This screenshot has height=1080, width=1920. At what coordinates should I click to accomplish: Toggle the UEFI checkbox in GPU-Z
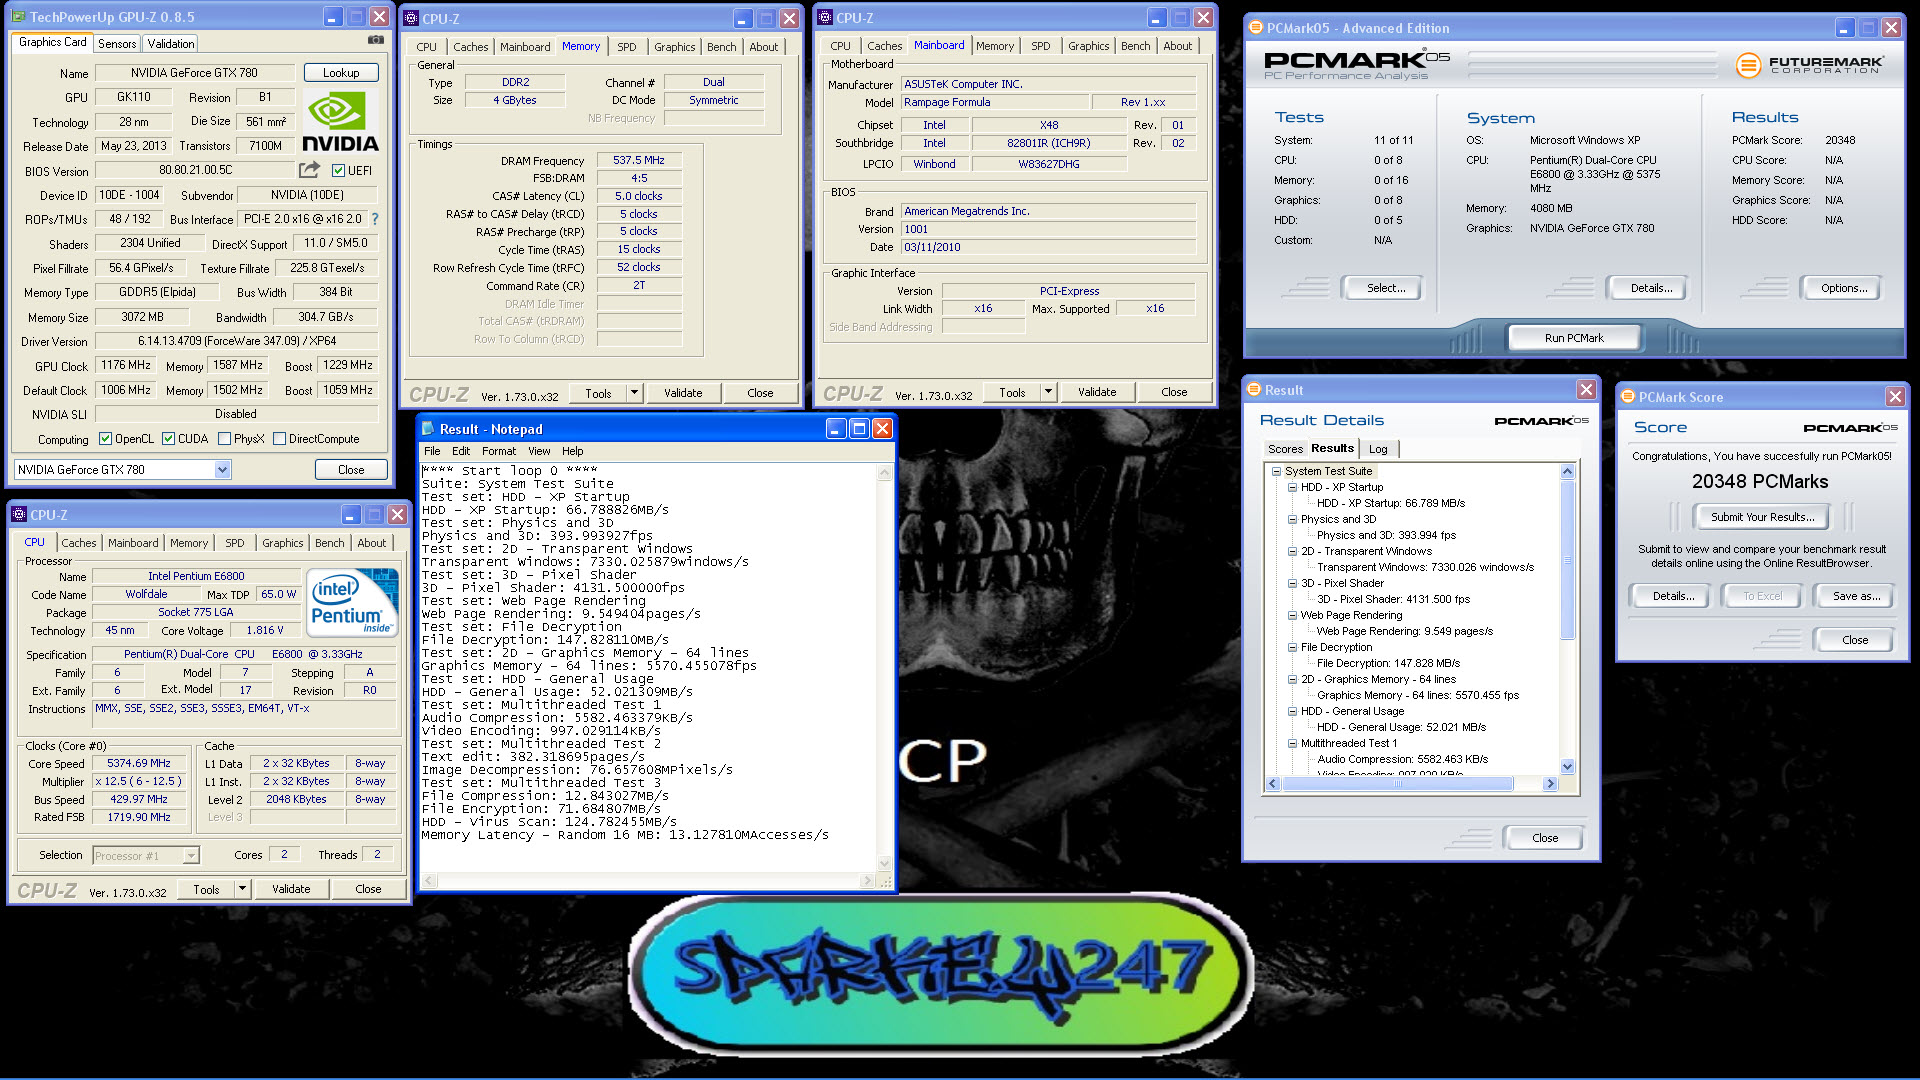click(x=338, y=171)
